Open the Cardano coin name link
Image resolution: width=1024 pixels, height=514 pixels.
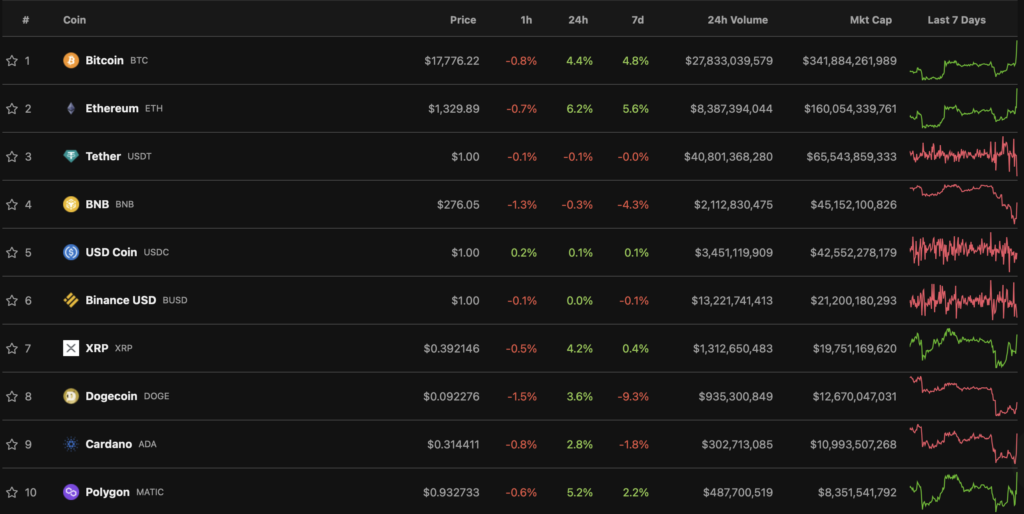point(108,445)
